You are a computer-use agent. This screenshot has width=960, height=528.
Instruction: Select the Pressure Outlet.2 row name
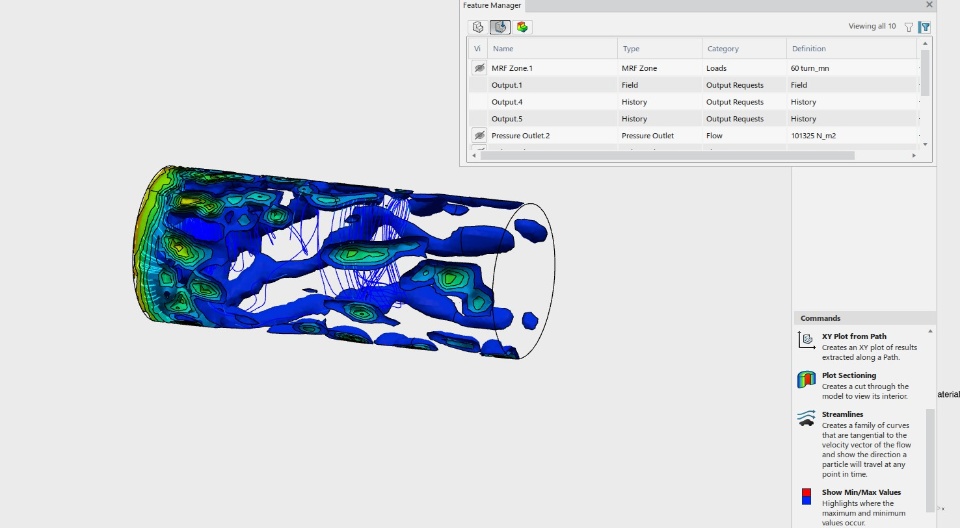point(520,135)
